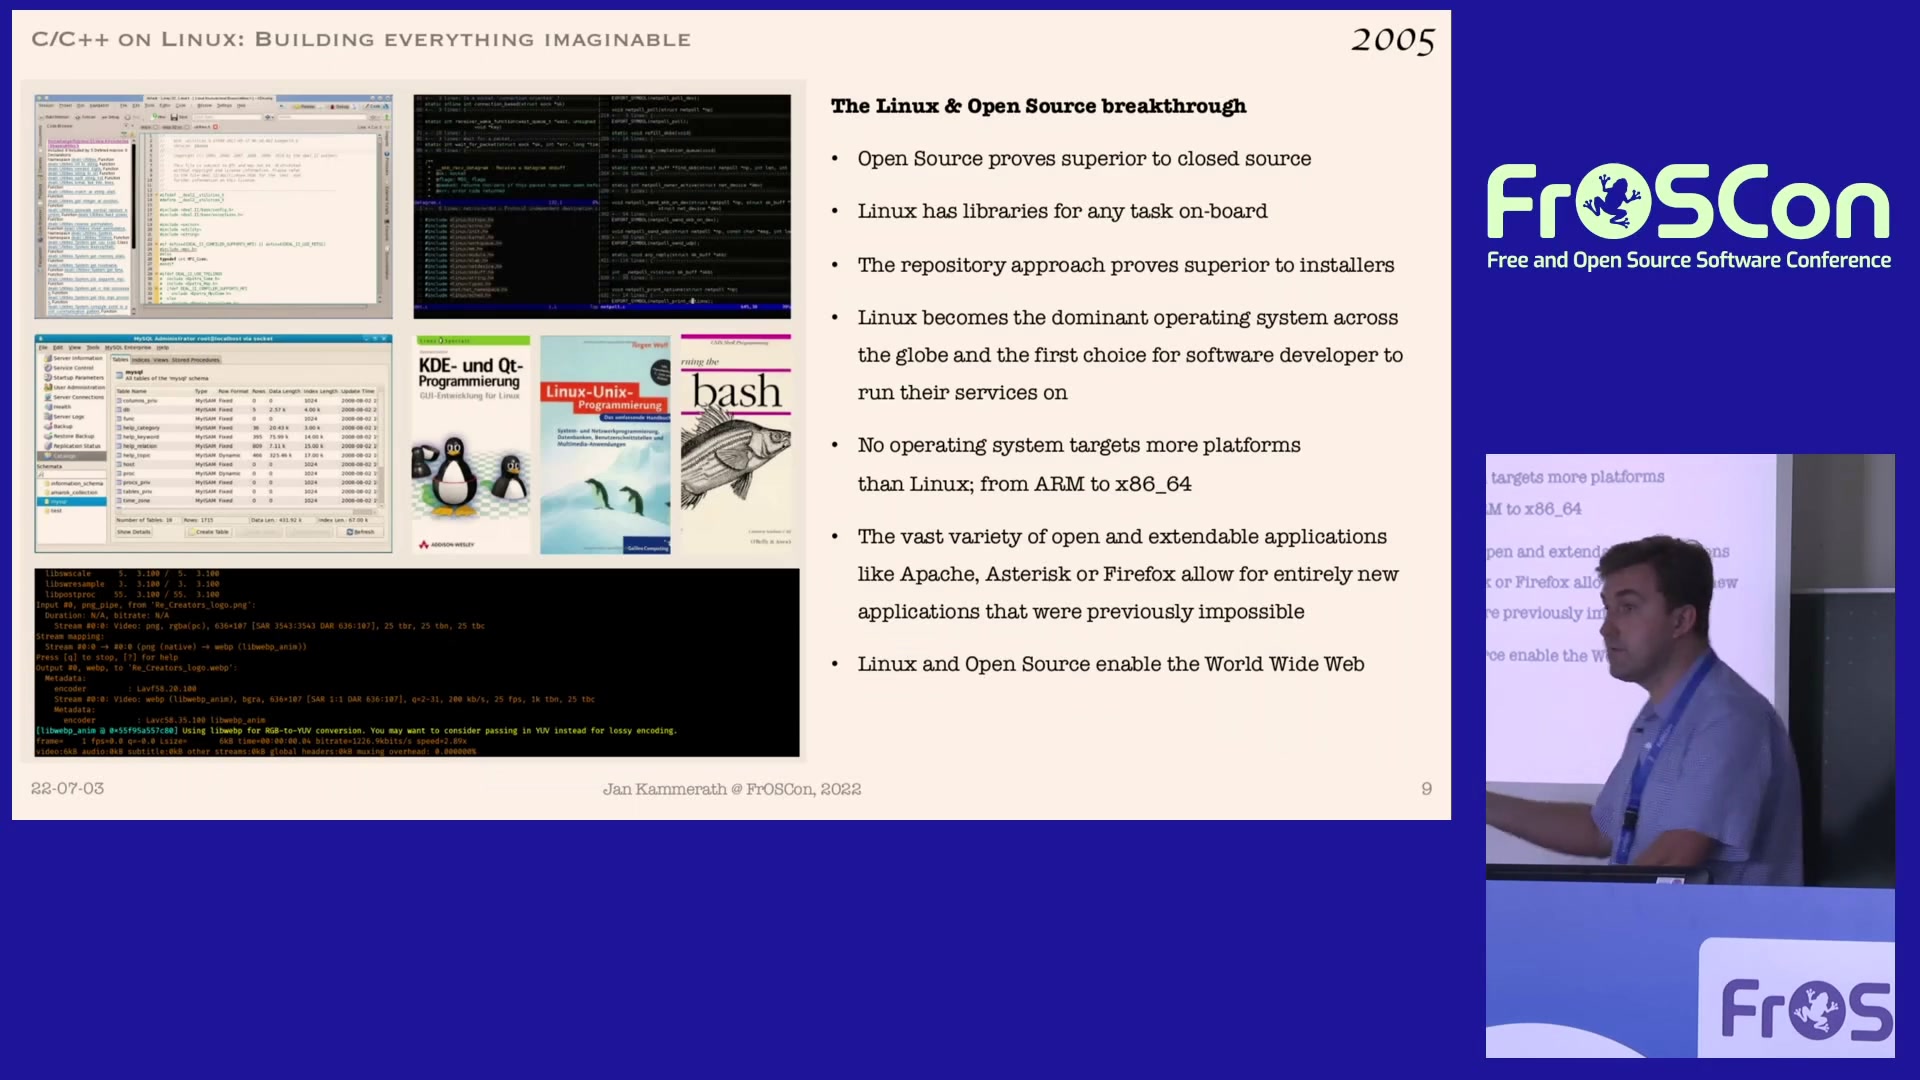Click the slide page number '9'

pos(1427,788)
